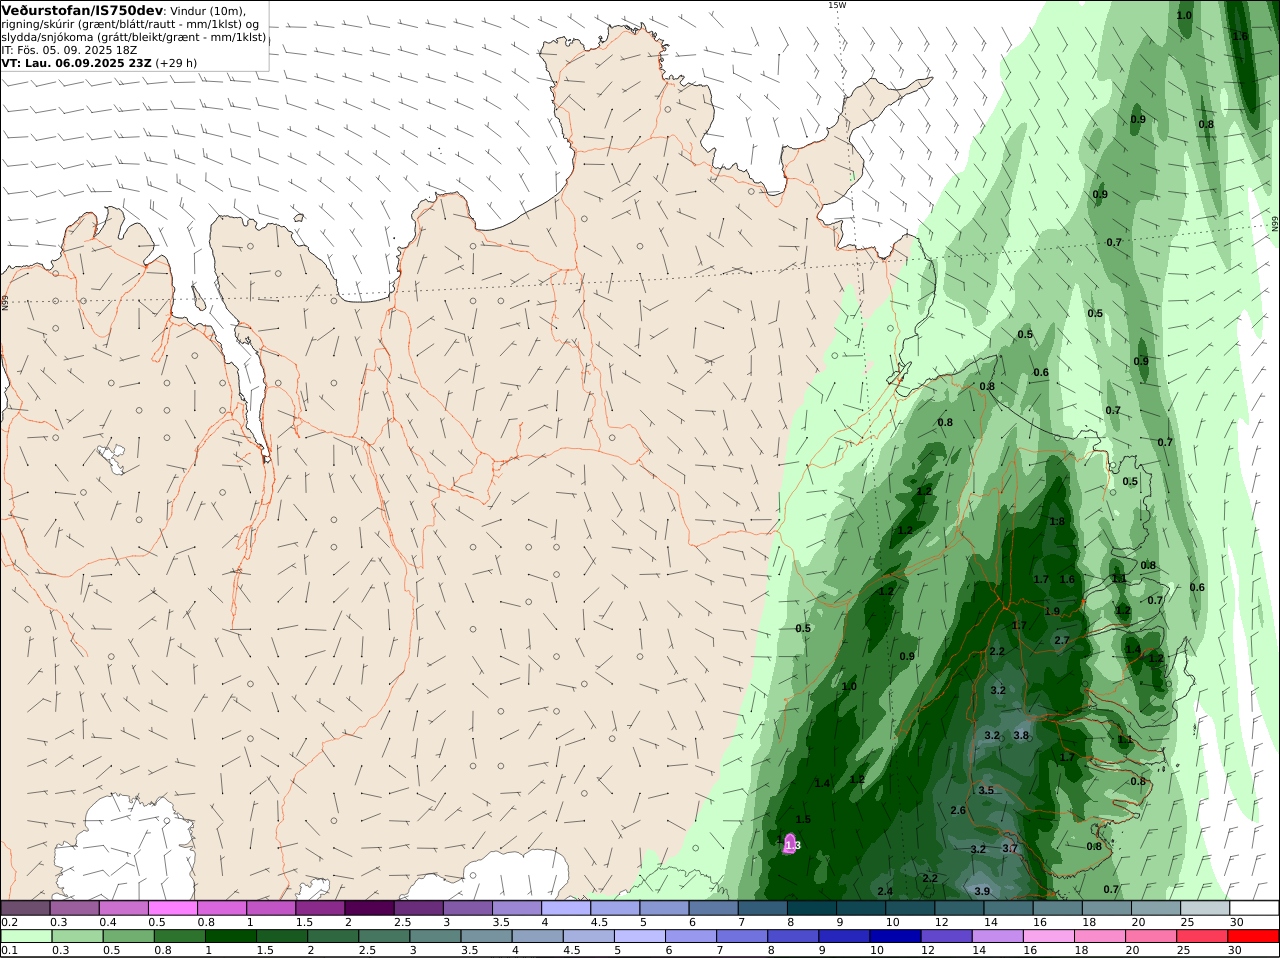This screenshot has height=958, width=1280.
Task: Choose upper legend swatch labeled 18
Action: (x=1106, y=908)
